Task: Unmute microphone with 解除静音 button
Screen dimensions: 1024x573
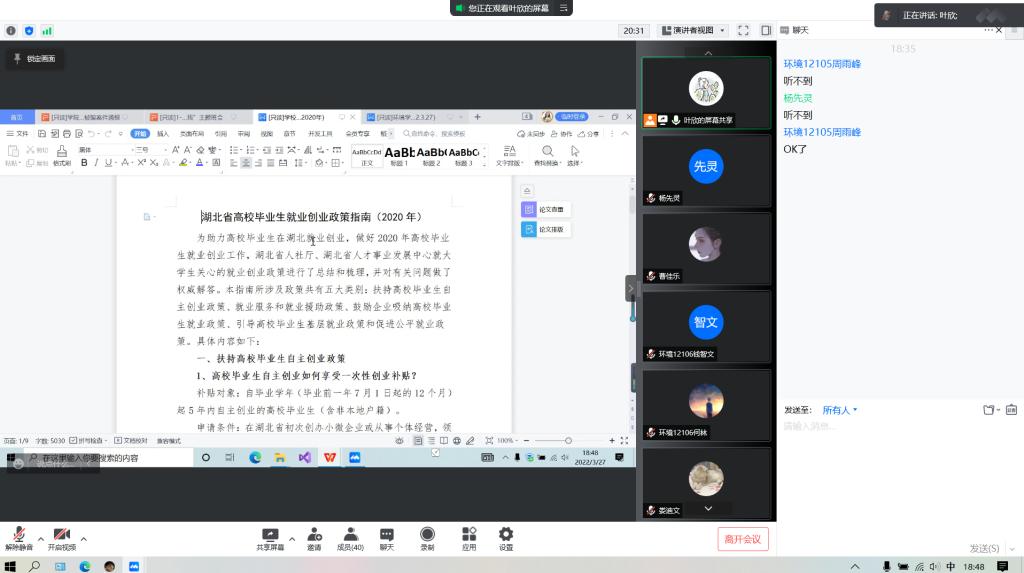Action: click(19, 538)
